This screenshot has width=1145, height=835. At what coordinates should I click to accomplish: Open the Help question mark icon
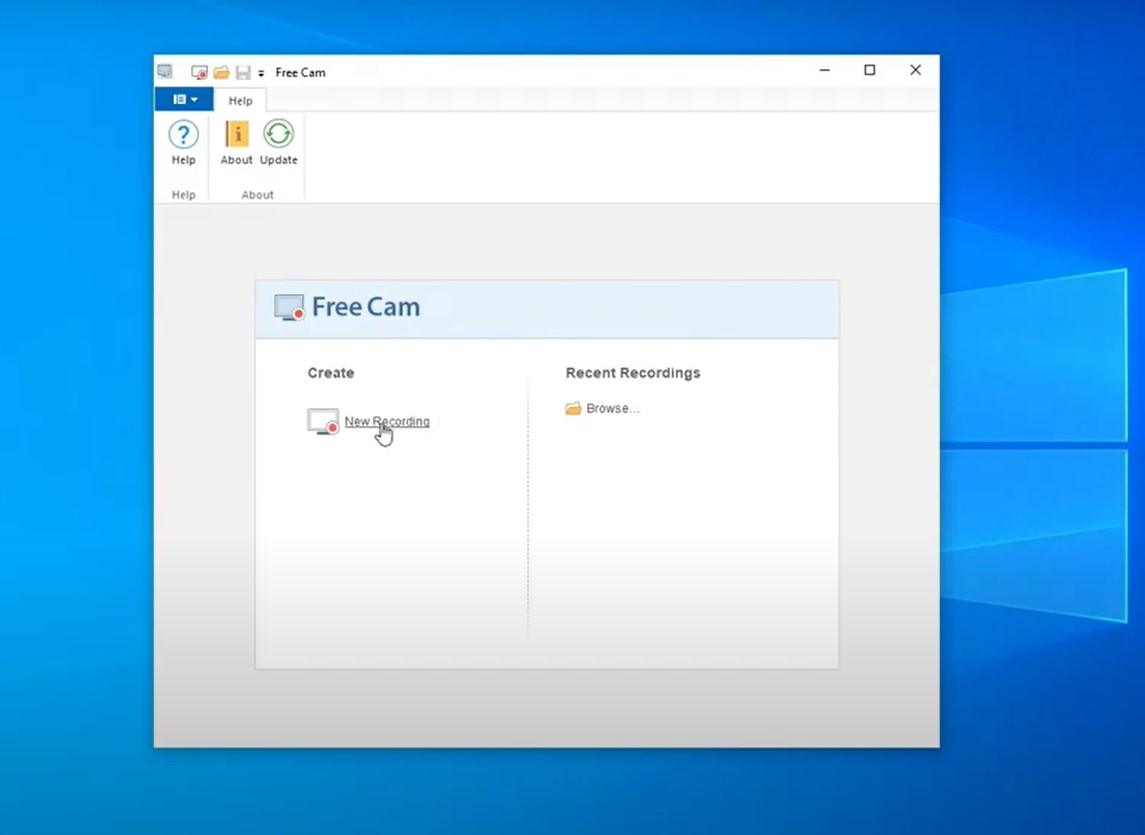click(182, 134)
